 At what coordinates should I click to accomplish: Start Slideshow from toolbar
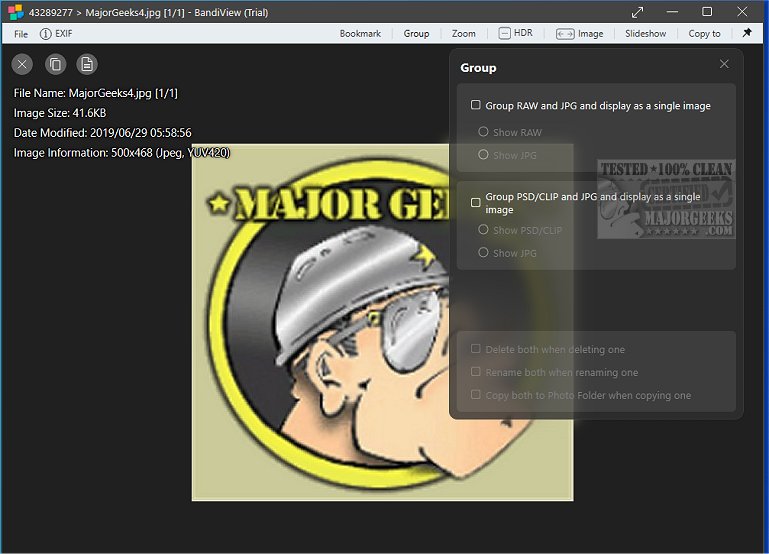coord(645,34)
